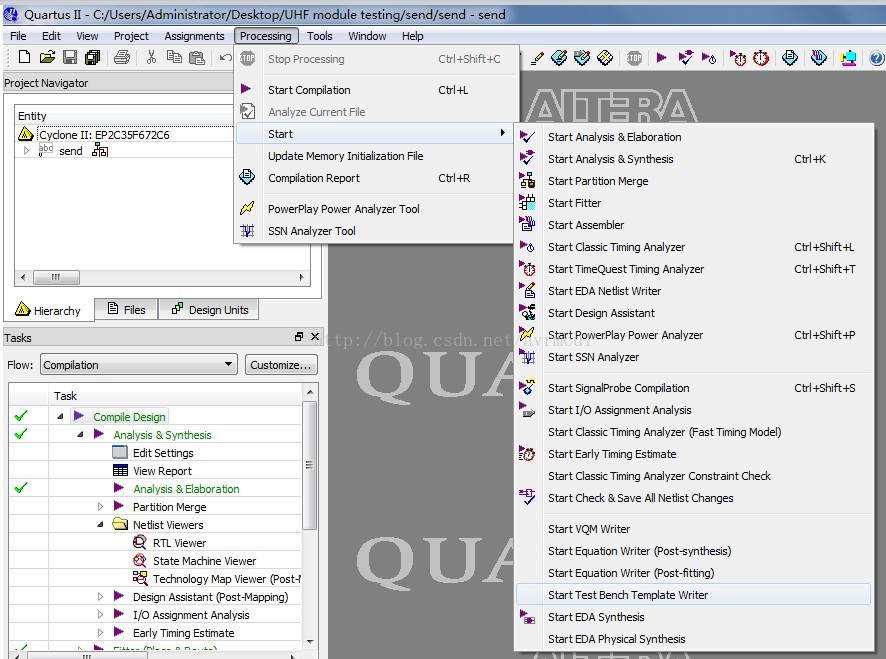The height and width of the screenshot is (659, 886).
Task: Click Tasks list vertical scrollbar thumb
Action: tap(309, 465)
